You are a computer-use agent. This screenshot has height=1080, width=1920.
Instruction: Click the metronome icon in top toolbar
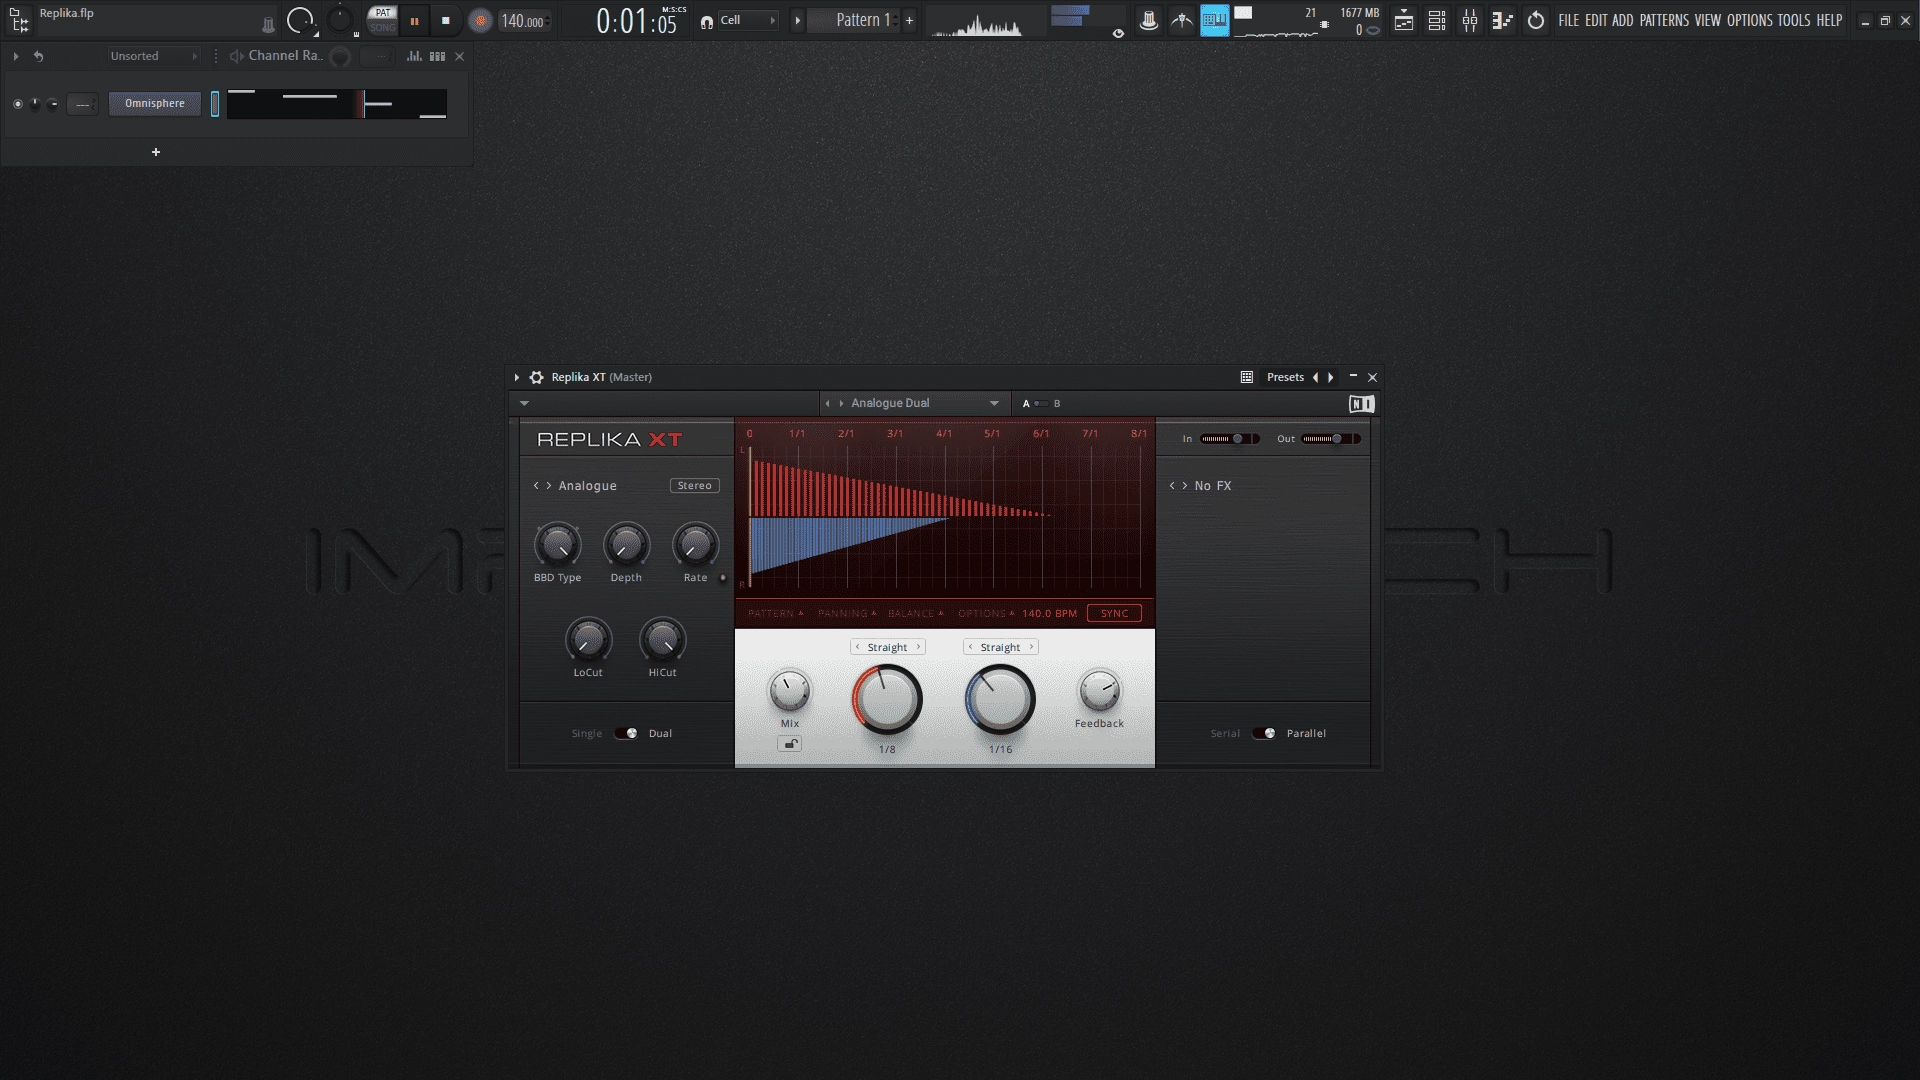pyautogui.click(x=1149, y=20)
